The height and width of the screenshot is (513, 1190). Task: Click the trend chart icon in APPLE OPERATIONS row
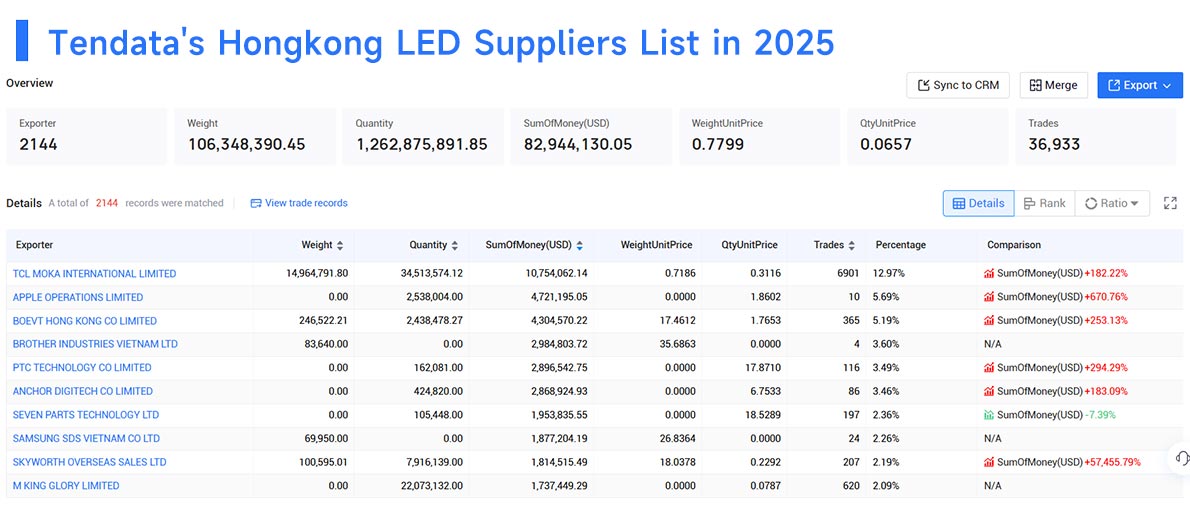[989, 297]
